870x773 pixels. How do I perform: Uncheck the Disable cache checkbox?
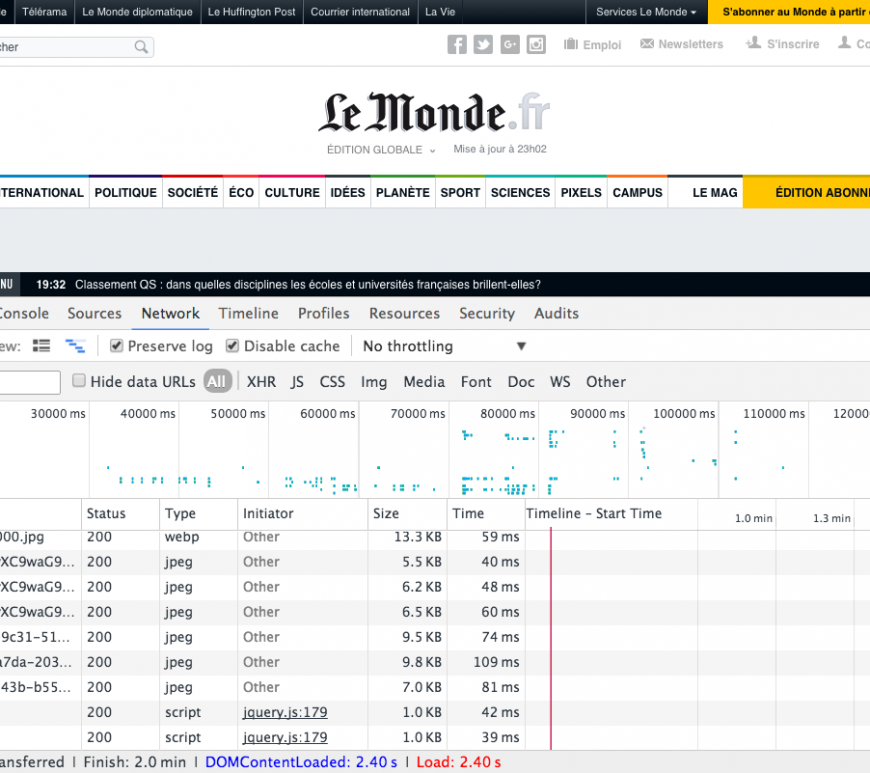(232, 346)
